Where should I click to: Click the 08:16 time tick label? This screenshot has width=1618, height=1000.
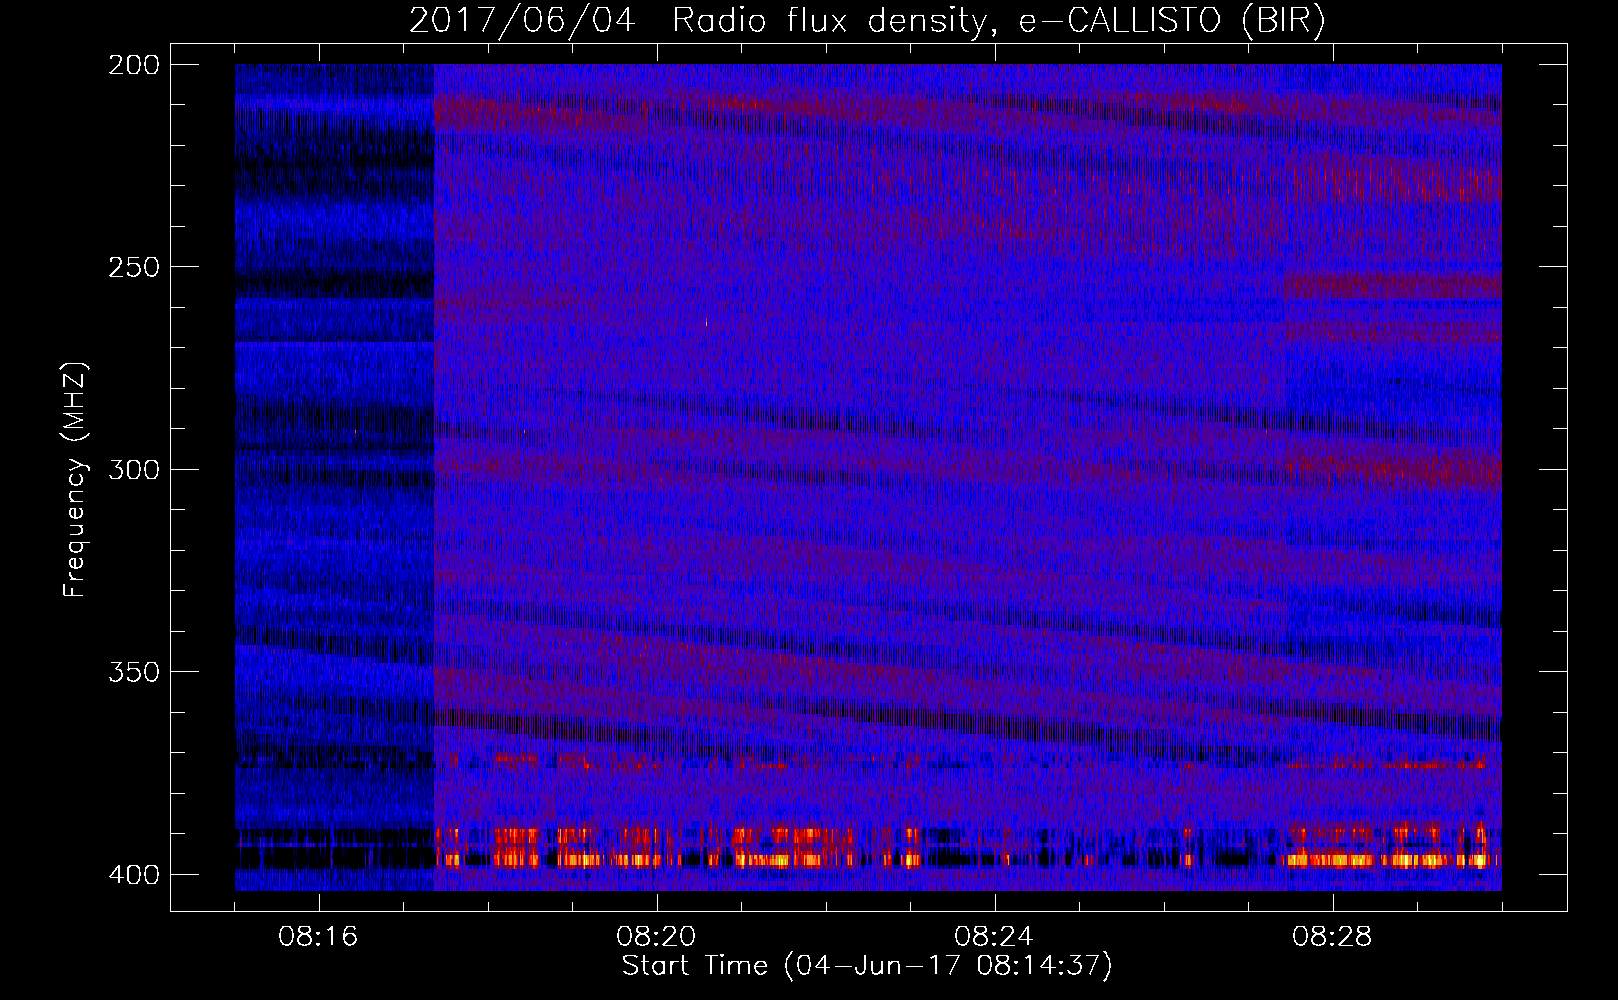[x=319, y=937]
